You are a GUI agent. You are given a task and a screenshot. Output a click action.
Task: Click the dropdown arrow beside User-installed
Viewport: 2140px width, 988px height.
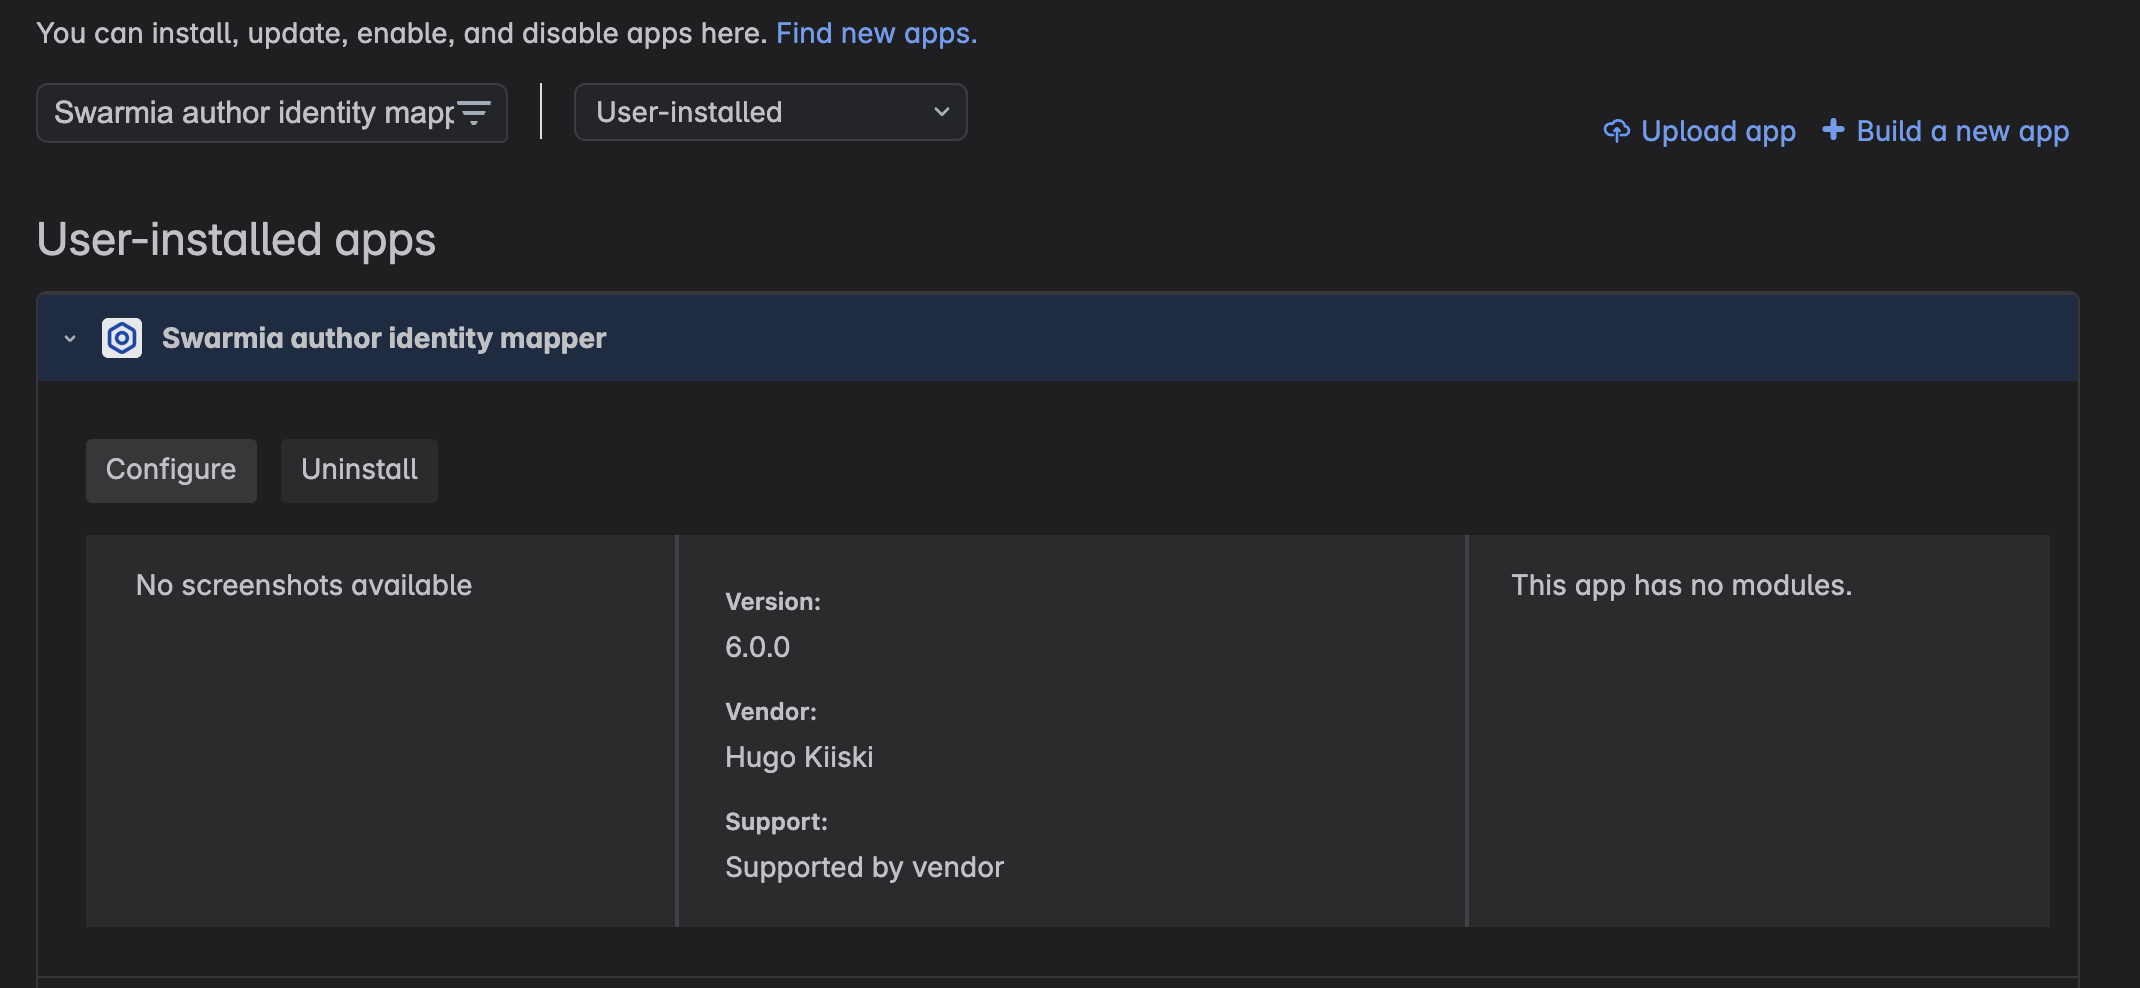[x=941, y=112]
